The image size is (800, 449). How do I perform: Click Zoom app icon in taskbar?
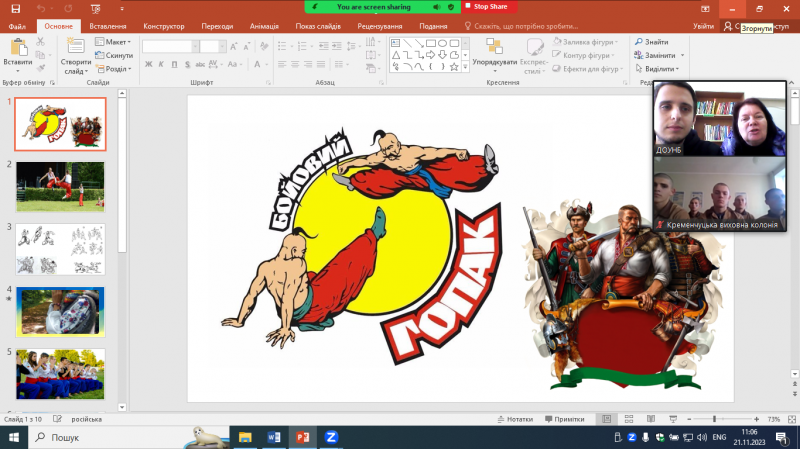pyautogui.click(x=331, y=437)
